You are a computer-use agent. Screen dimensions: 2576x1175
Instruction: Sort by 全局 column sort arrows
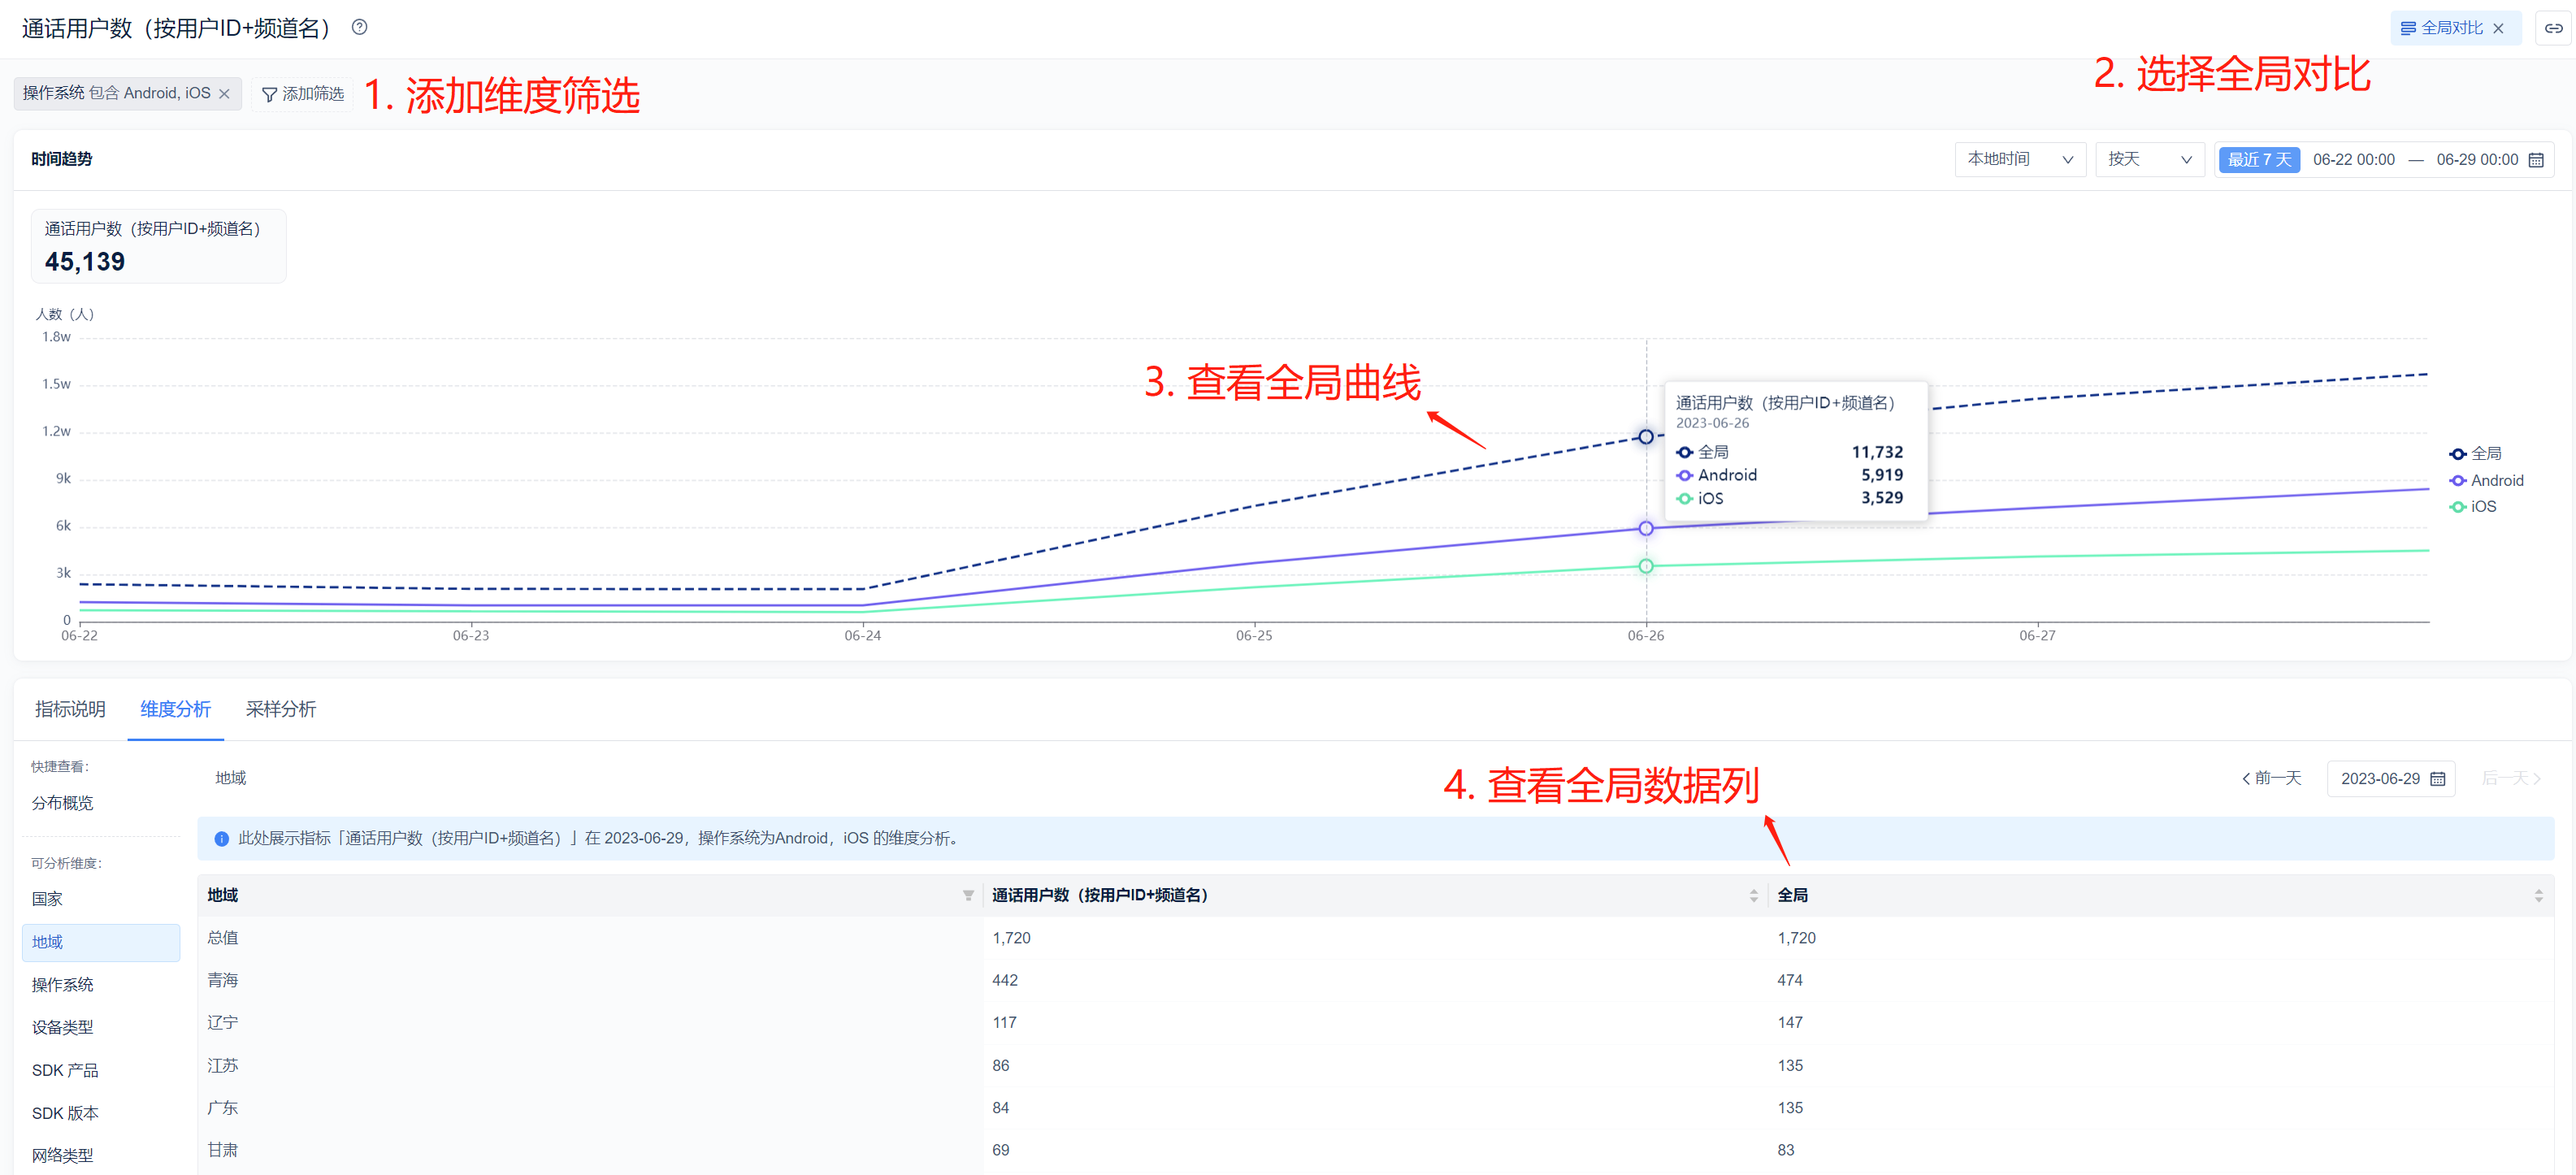click(x=2538, y=895)
